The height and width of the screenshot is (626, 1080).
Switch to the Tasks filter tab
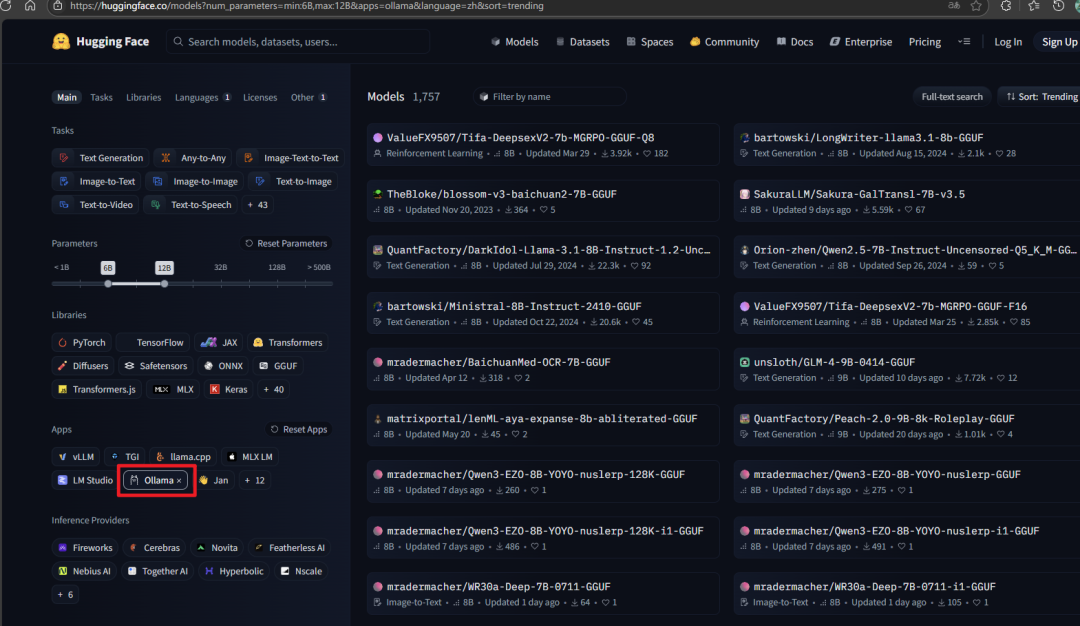click(101, 97)
